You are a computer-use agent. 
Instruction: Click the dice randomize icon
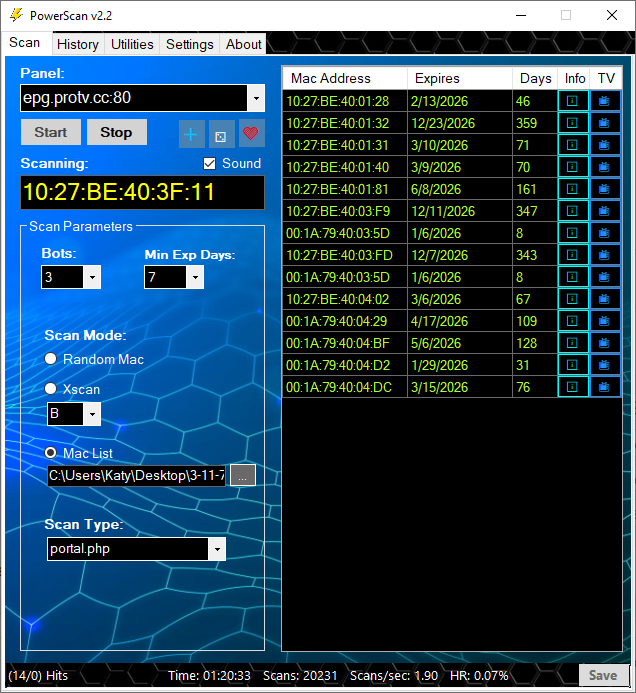221,134
